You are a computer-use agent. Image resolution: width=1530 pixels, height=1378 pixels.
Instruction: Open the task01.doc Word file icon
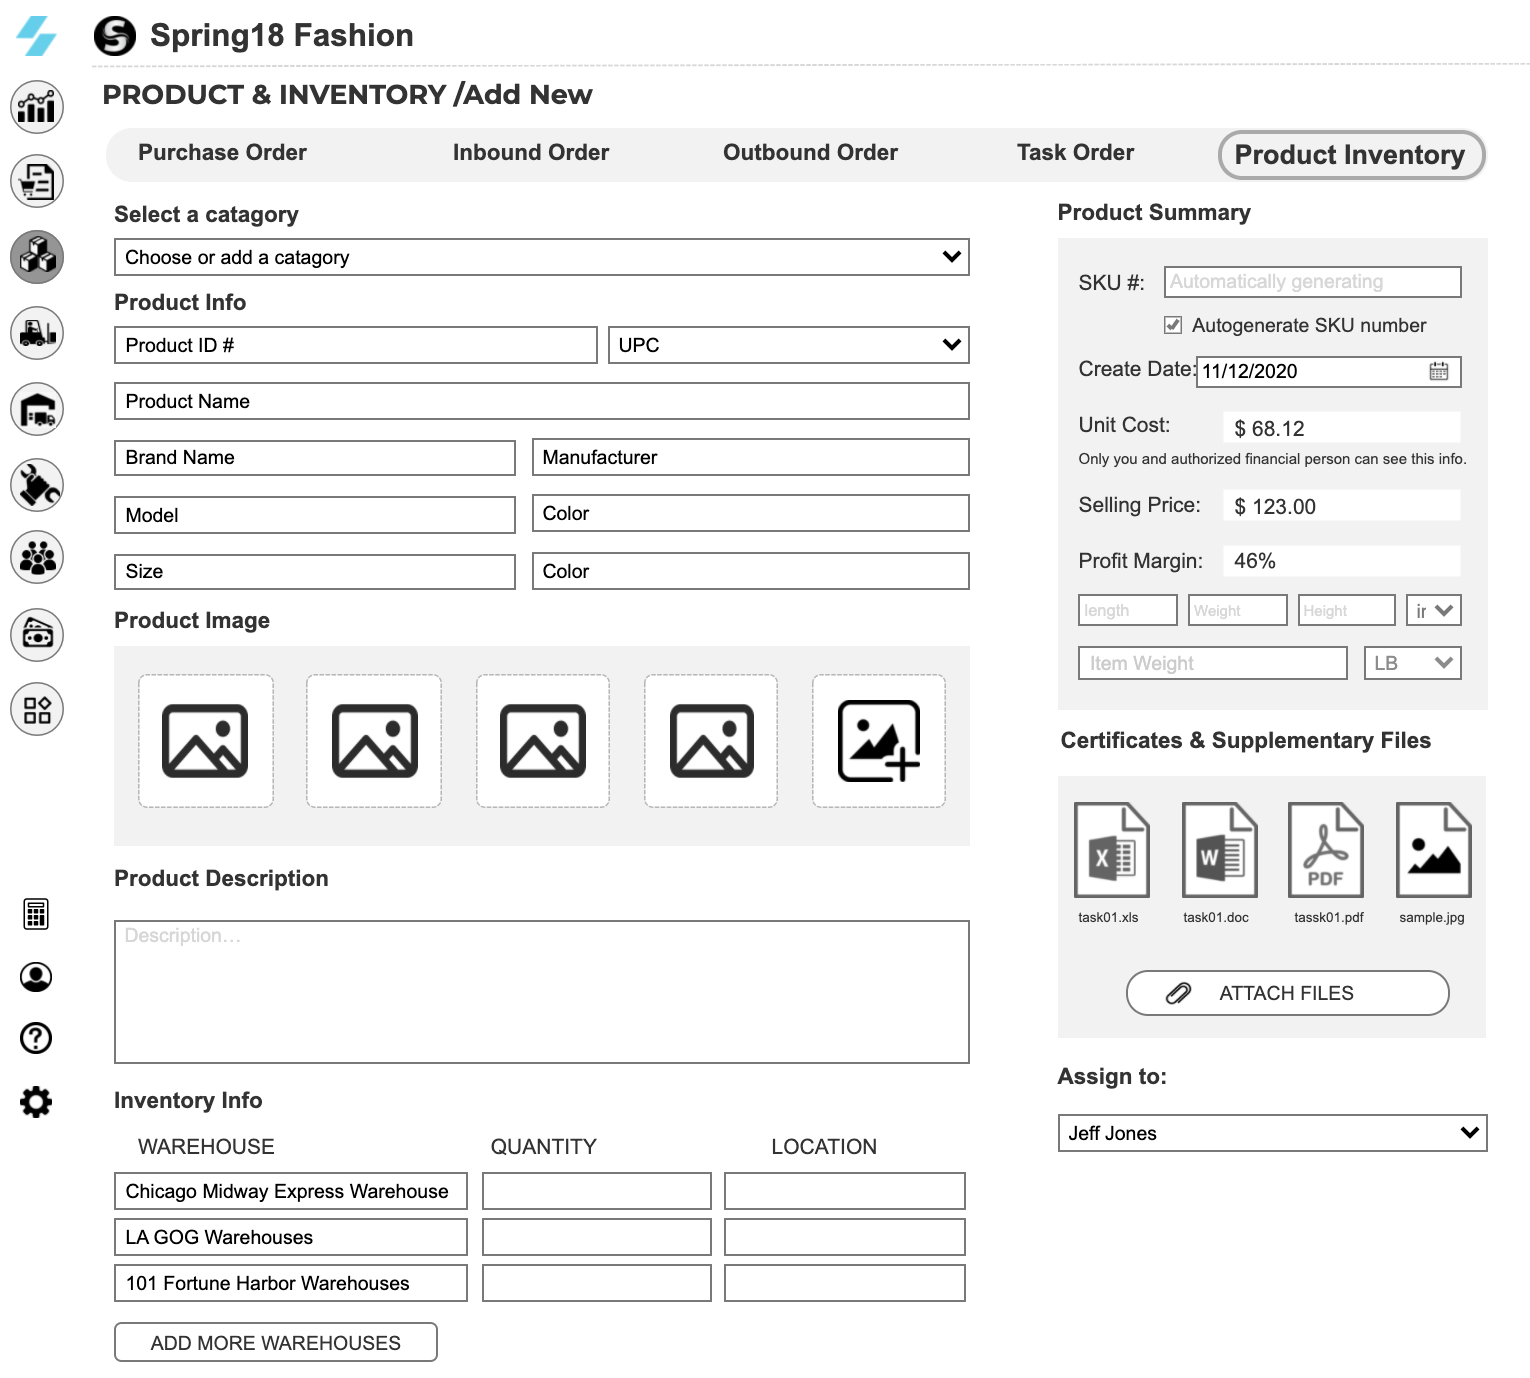(1219, 850)
